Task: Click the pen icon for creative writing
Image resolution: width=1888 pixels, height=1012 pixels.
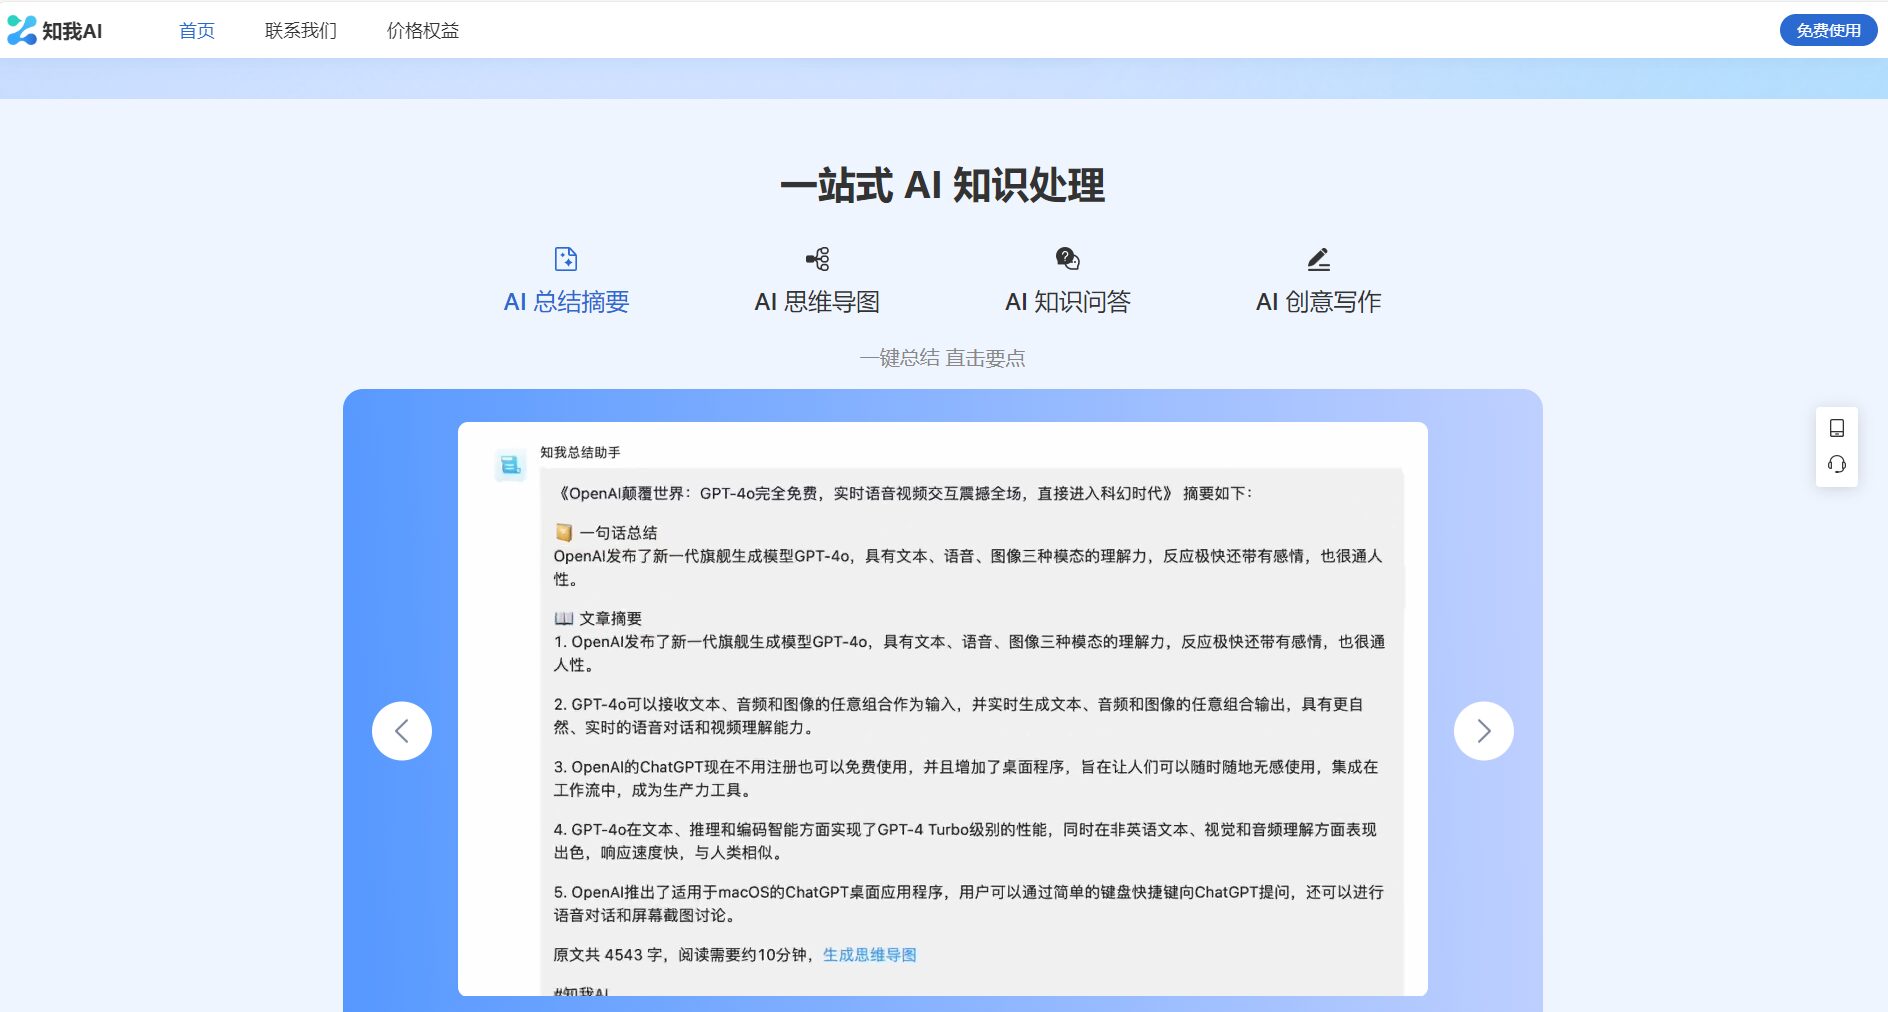Action: pos(1318,259)
